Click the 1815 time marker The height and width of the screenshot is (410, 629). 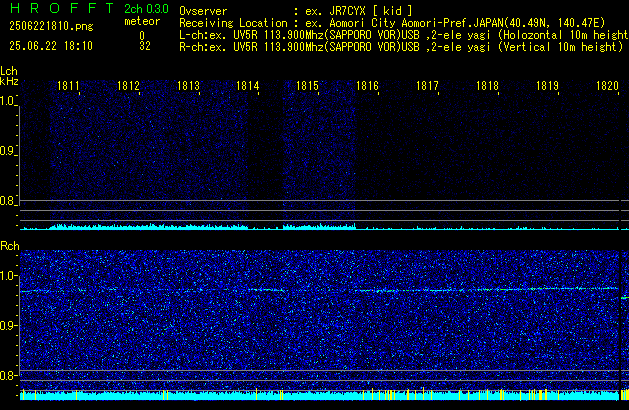(308, 86)
